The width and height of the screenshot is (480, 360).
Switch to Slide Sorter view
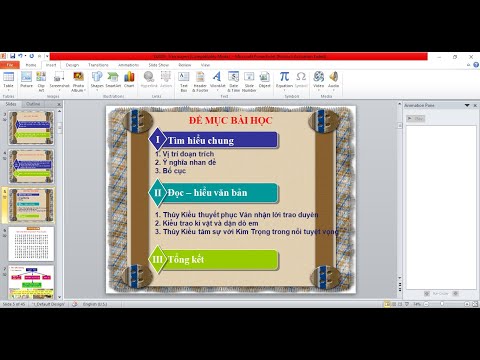(x=394, y=304)
